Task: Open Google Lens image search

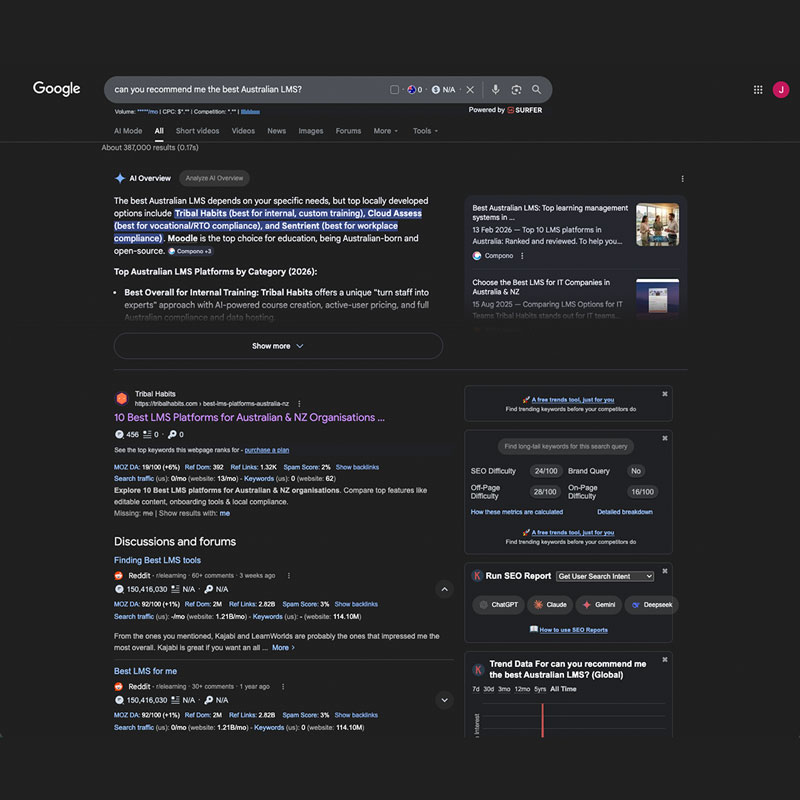Action: pyautogui.click(x=516, y=90)
